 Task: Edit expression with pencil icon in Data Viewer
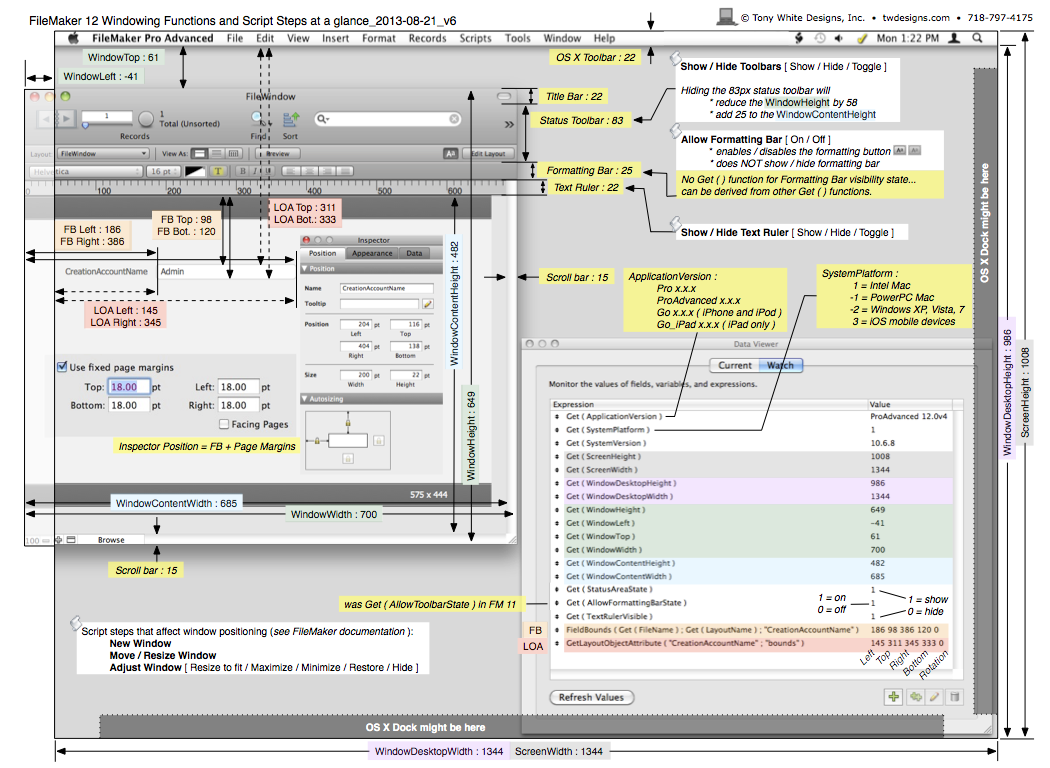[x=934, y=697]
